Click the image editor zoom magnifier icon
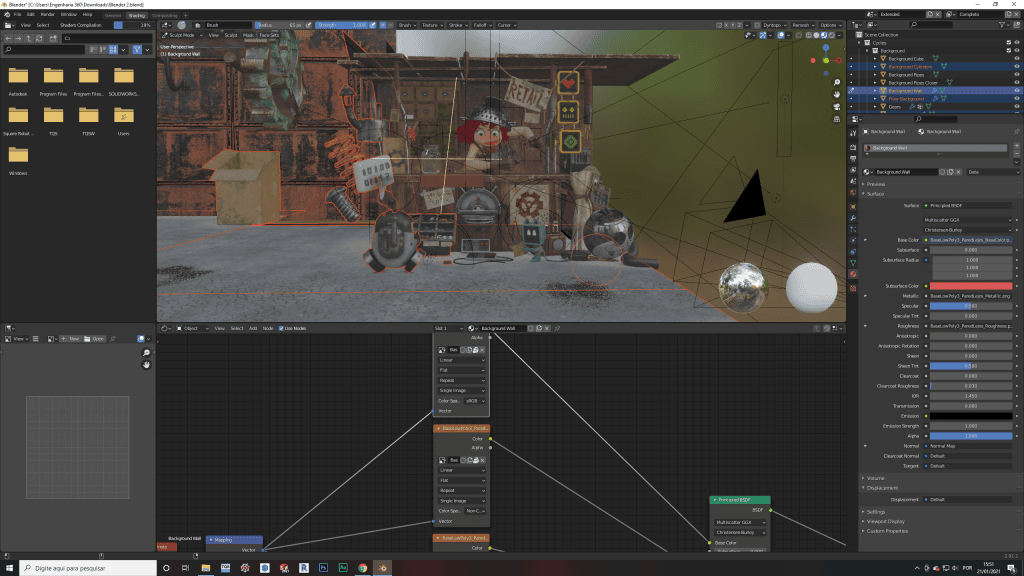1024x576 pixels. 146,353
